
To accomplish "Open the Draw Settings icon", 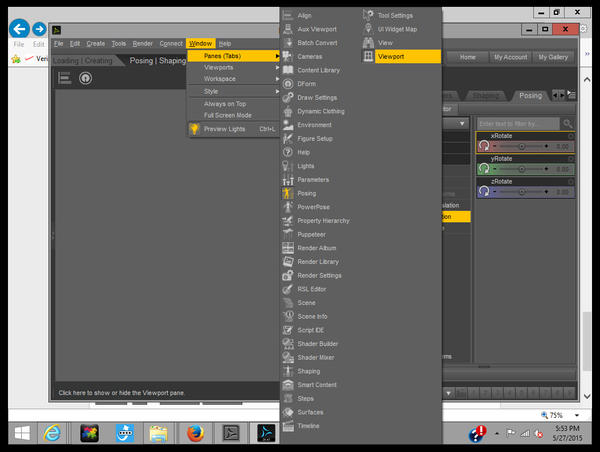I will pyautogui.click(x=288, y=98).
